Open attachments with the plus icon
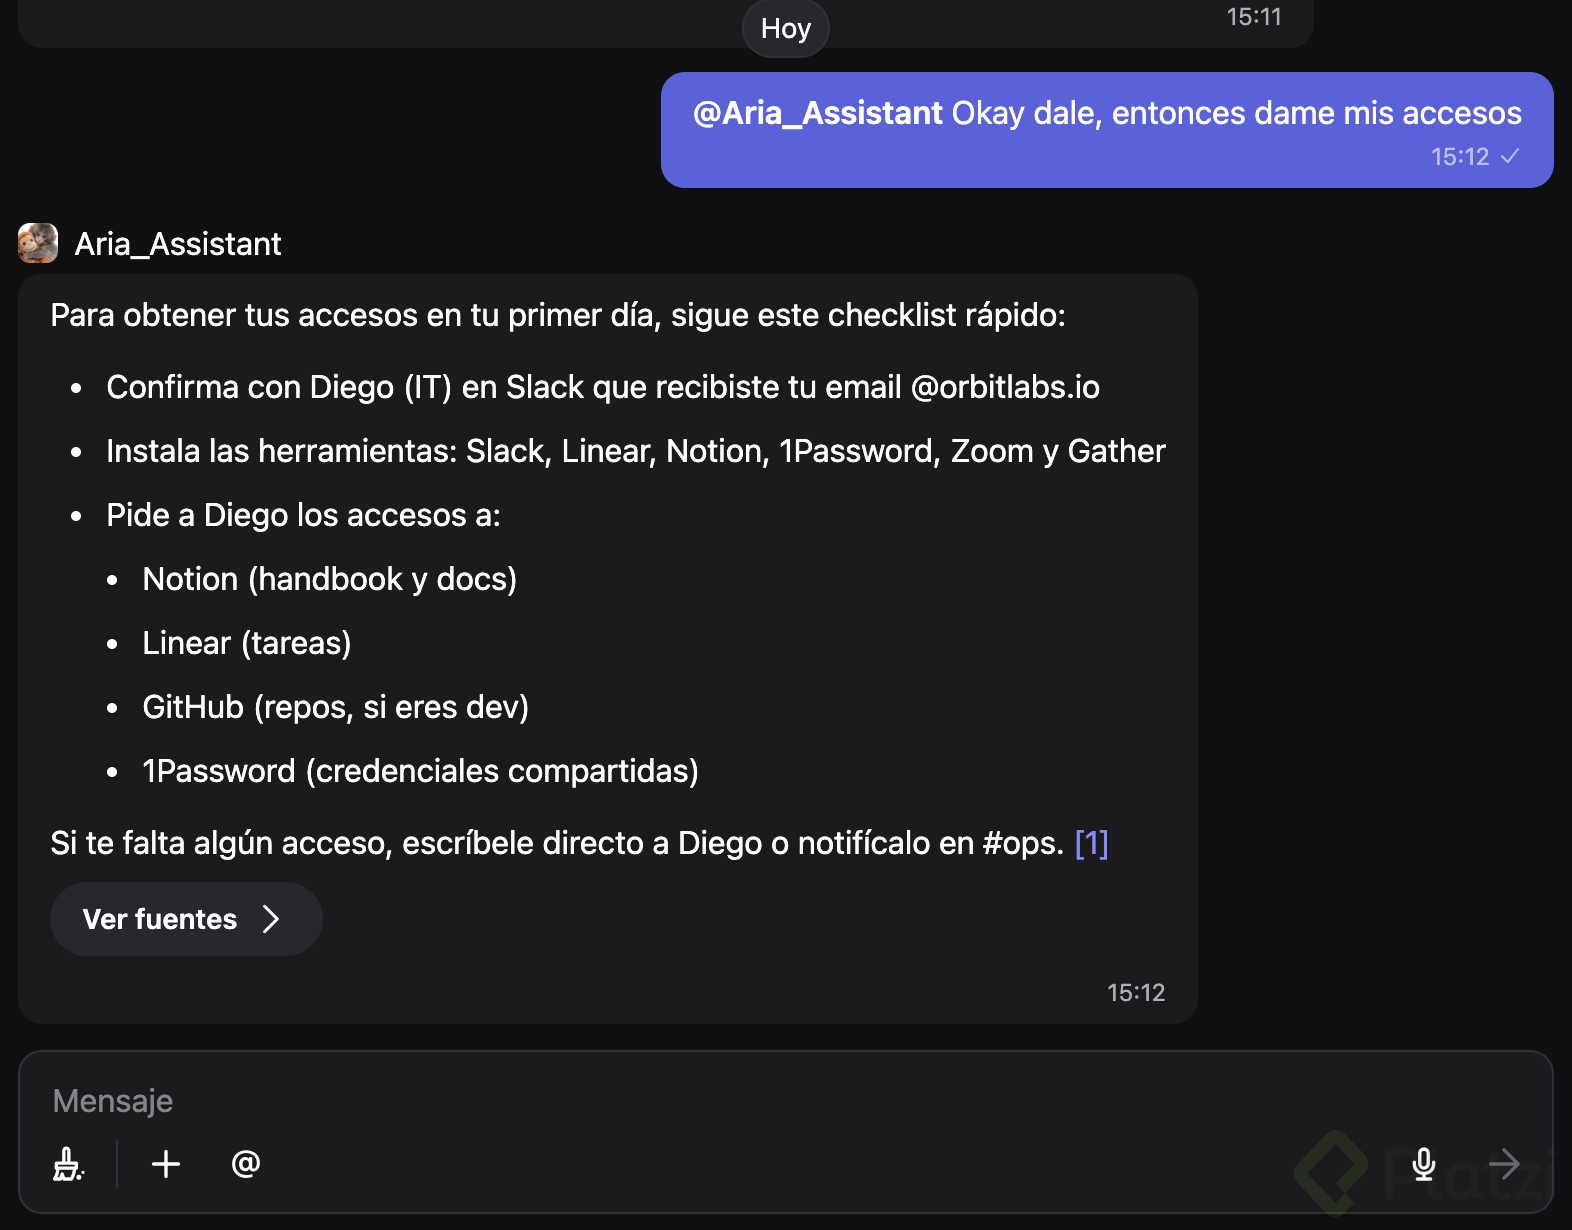Screen dimensions: 1572x1230 tap(166, 1164)
